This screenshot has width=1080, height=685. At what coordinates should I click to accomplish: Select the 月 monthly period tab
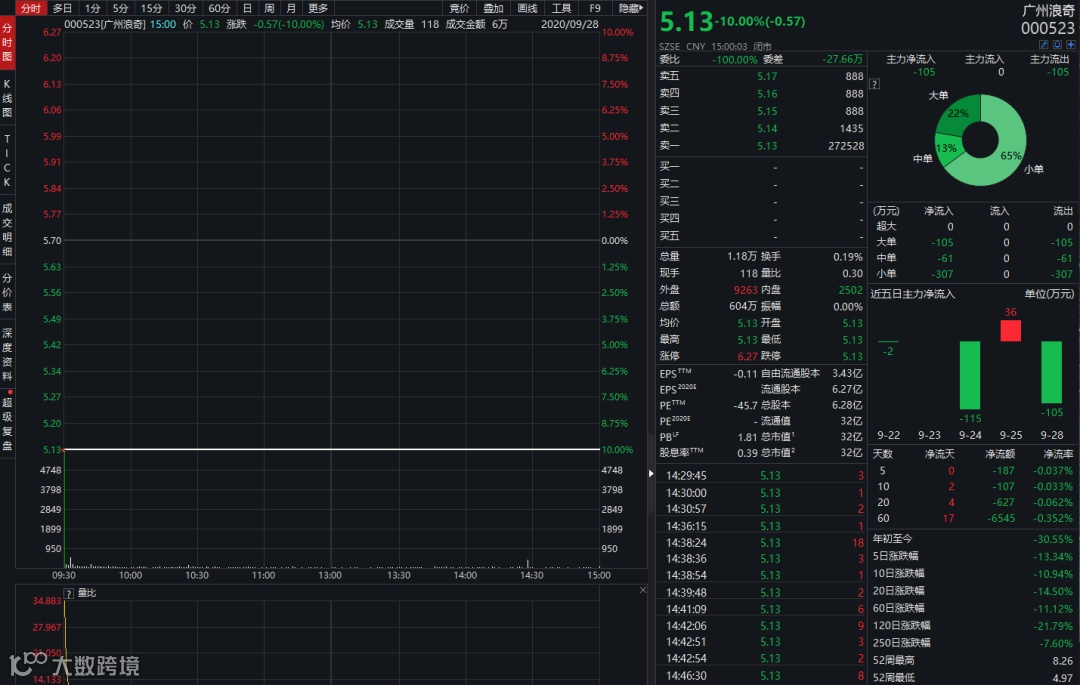[x=291, y=8]
